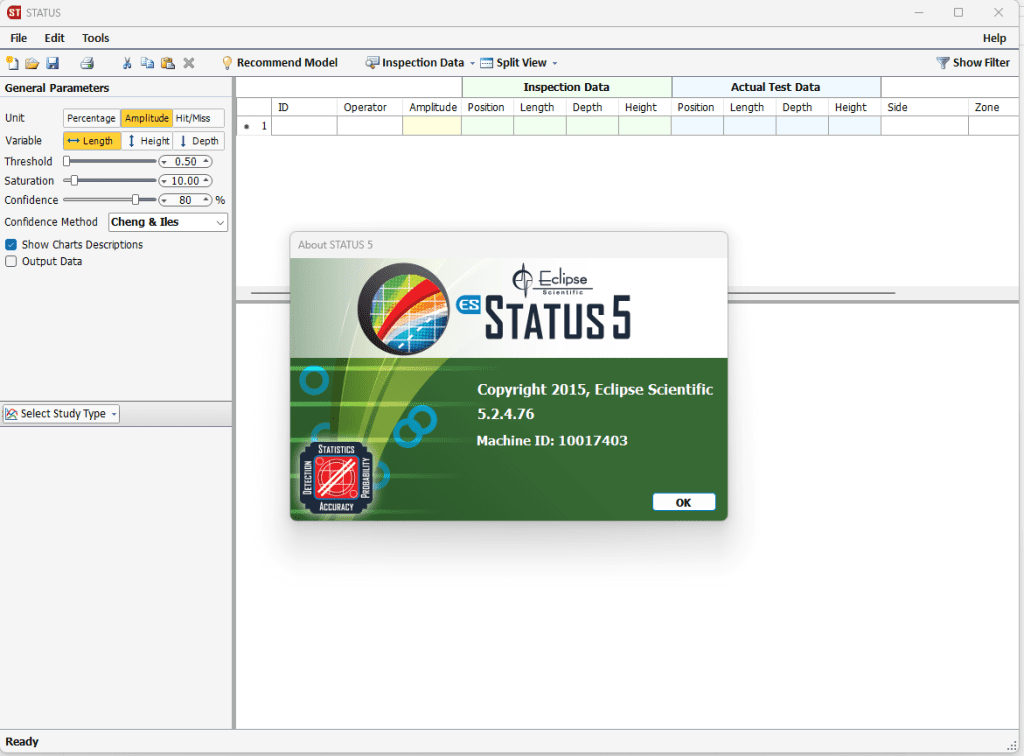Open the Help menu
Screen dimensions: 1024x756
994,38
